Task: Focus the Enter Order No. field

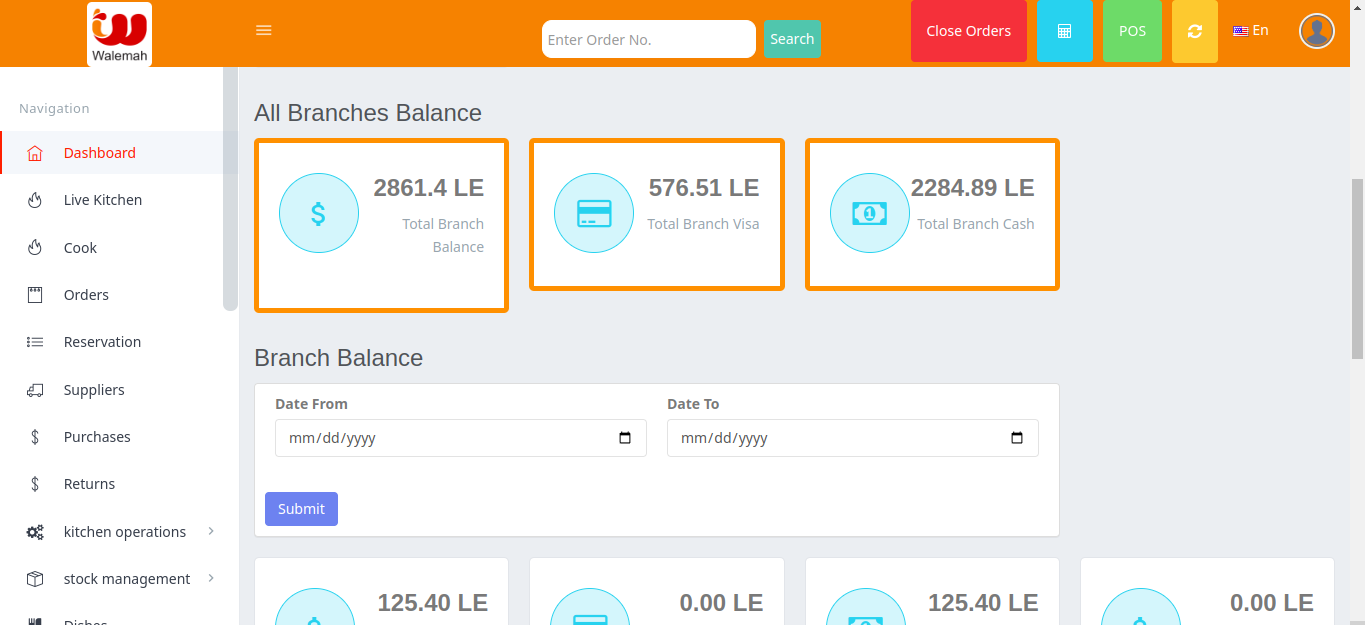Action: [x=649, y=39]
